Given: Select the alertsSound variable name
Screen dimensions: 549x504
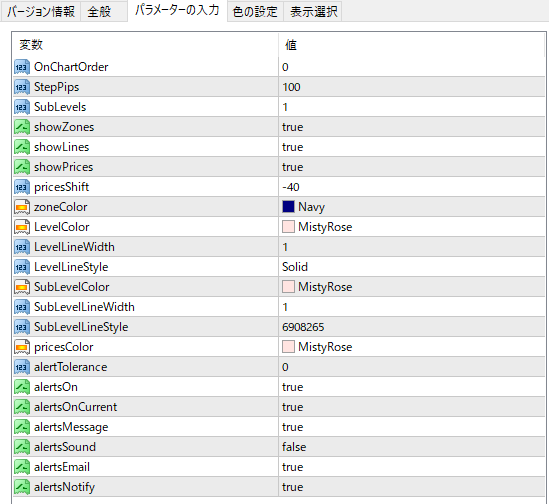Looking at the screenshot, I should point(65,447).
